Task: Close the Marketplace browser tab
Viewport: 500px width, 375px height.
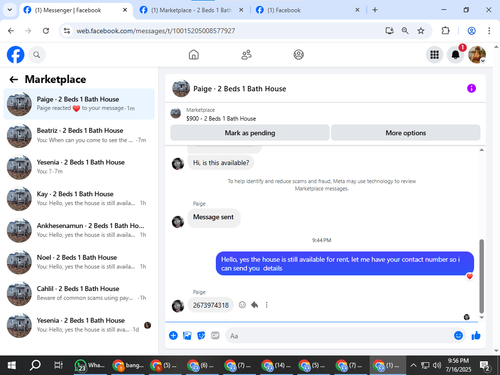Action: click(x=241, y=10)
